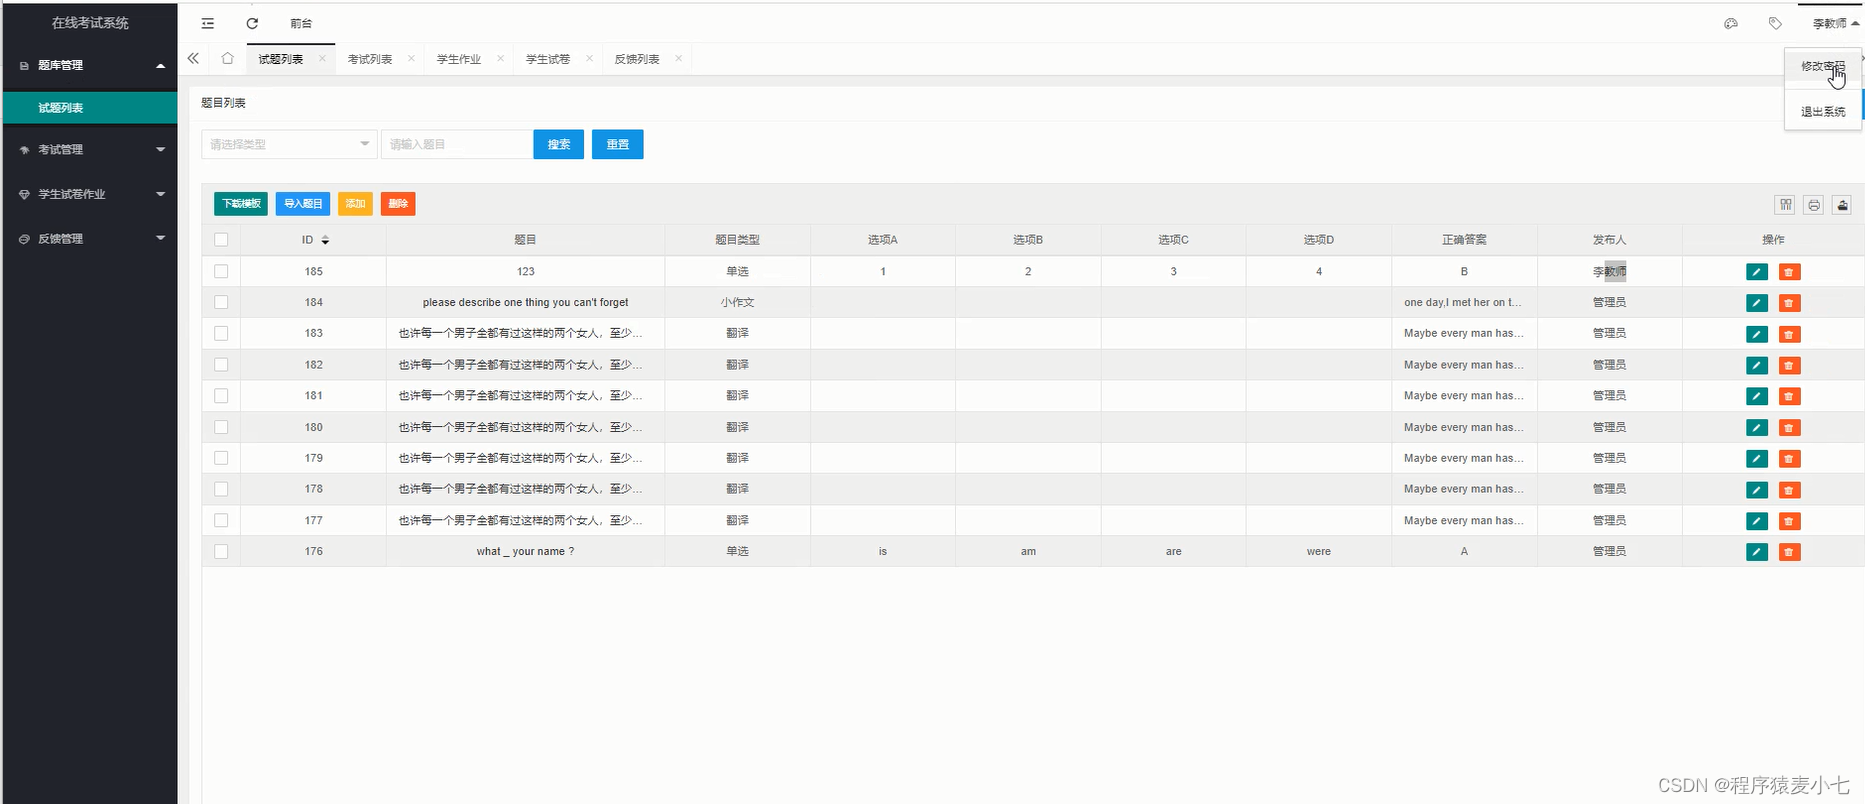This screenshot has height=804, width=1865.
Task: Click the orange 添加 add button
Action: 355,204
